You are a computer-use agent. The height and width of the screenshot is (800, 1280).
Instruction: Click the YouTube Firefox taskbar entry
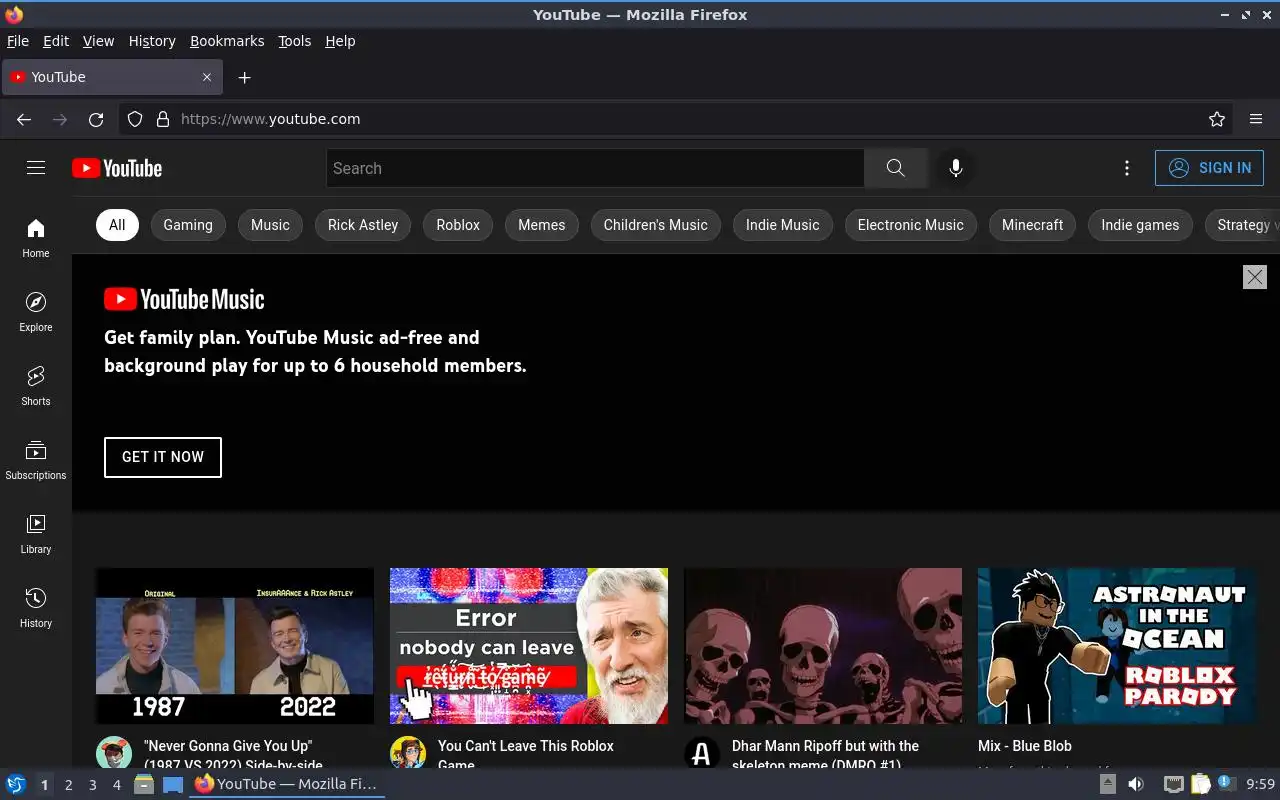tap(287, 784)
